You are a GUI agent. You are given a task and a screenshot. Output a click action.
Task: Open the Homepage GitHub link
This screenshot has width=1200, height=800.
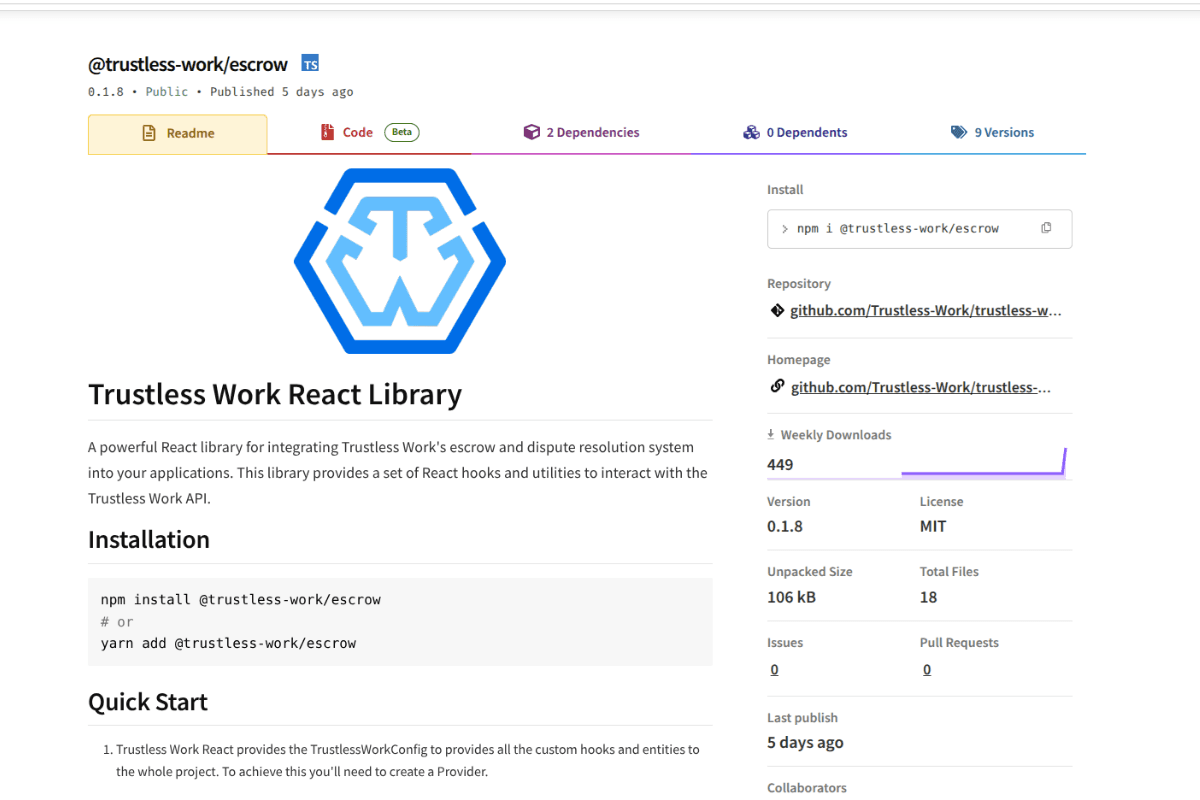(920, 386)
